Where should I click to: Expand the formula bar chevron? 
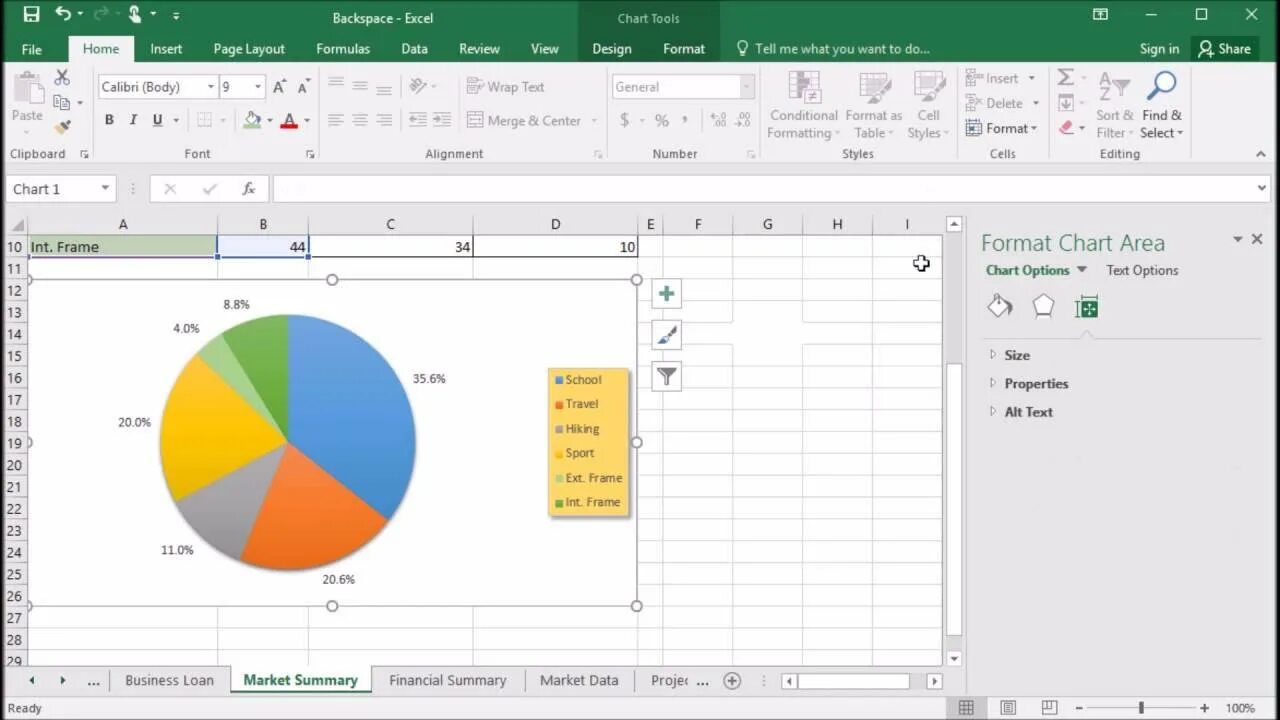1262,188
